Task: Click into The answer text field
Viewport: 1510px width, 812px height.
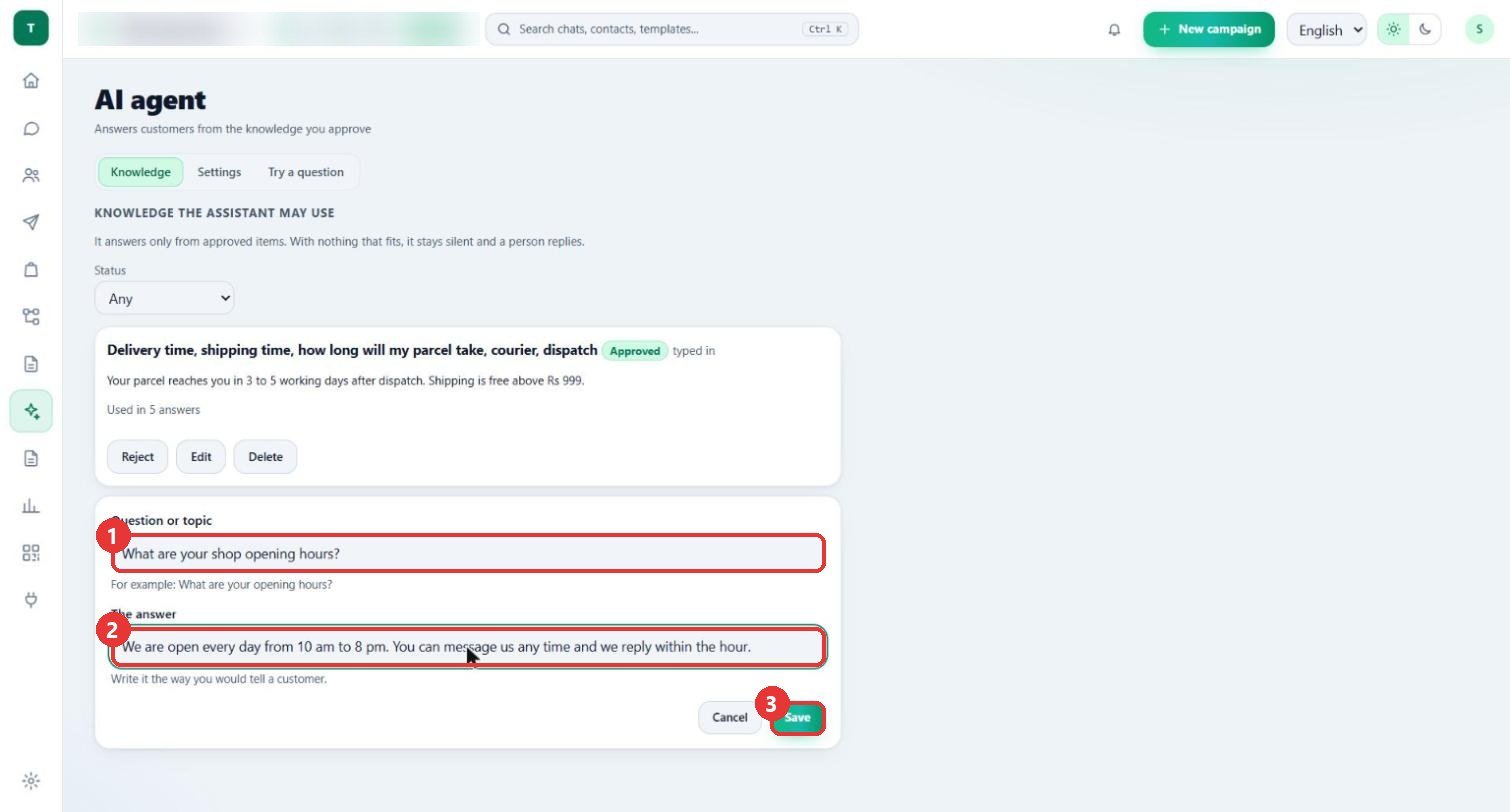Action: 468,647
